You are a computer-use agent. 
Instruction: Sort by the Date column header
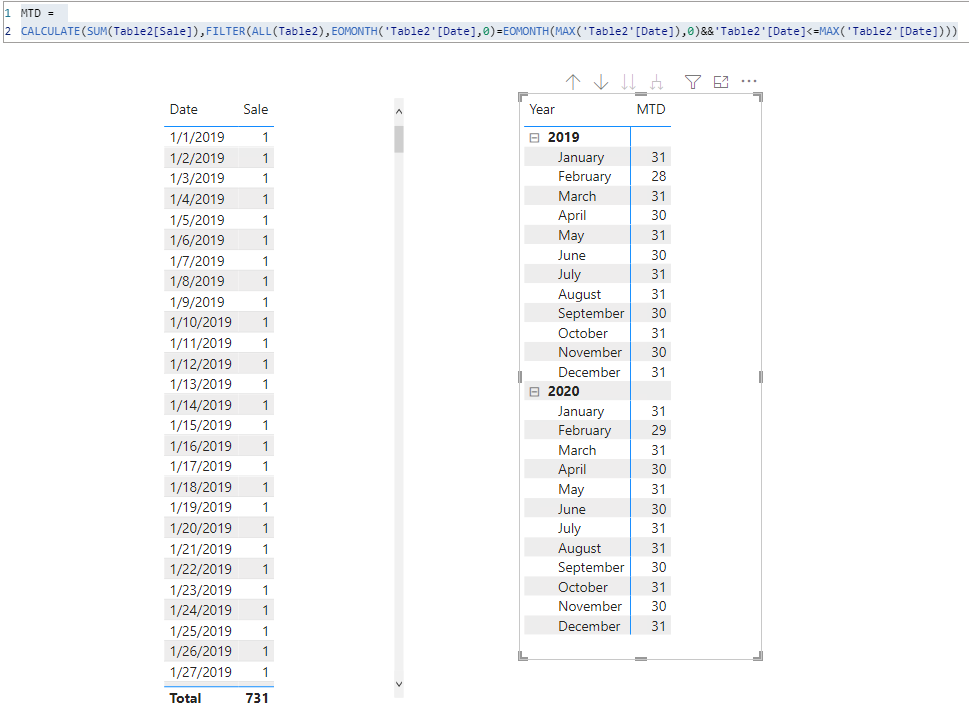pos(184,109)
